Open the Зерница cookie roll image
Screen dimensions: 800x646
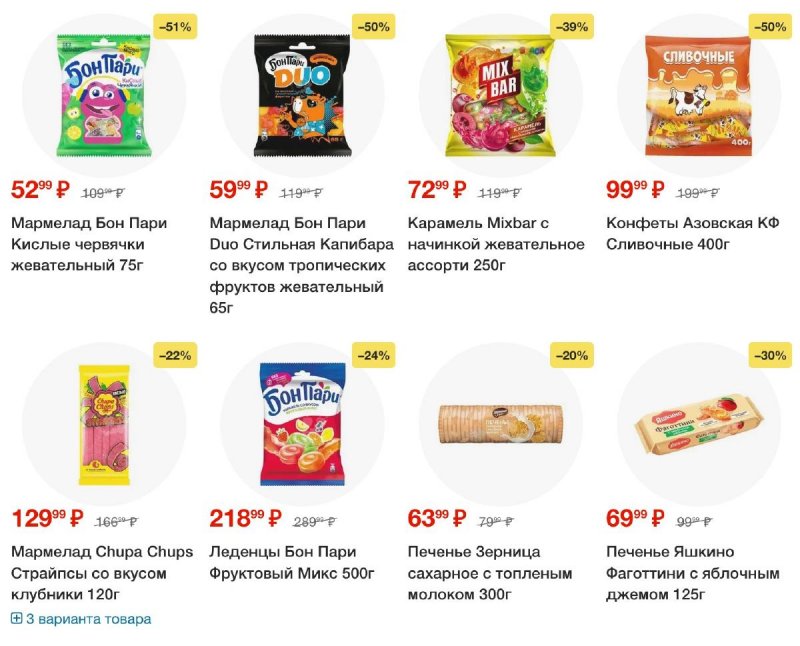coord(501,424)
